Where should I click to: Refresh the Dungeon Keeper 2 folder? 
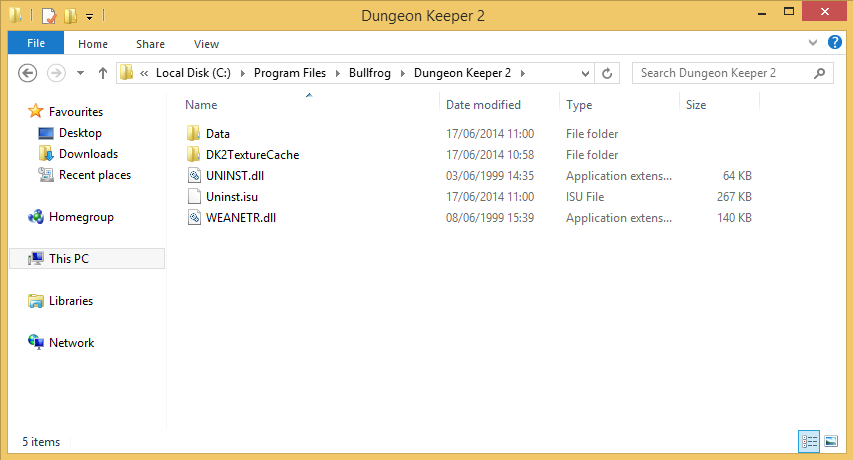coord(606,73)
